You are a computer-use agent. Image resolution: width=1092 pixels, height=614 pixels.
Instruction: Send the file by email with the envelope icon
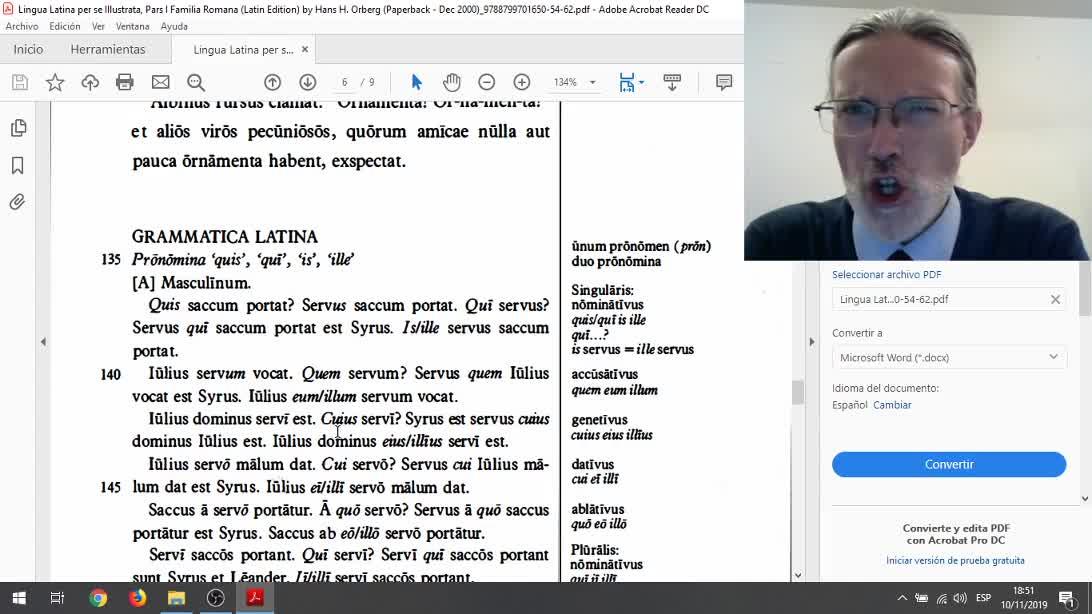pyautogui.click(x=161, y=82)
